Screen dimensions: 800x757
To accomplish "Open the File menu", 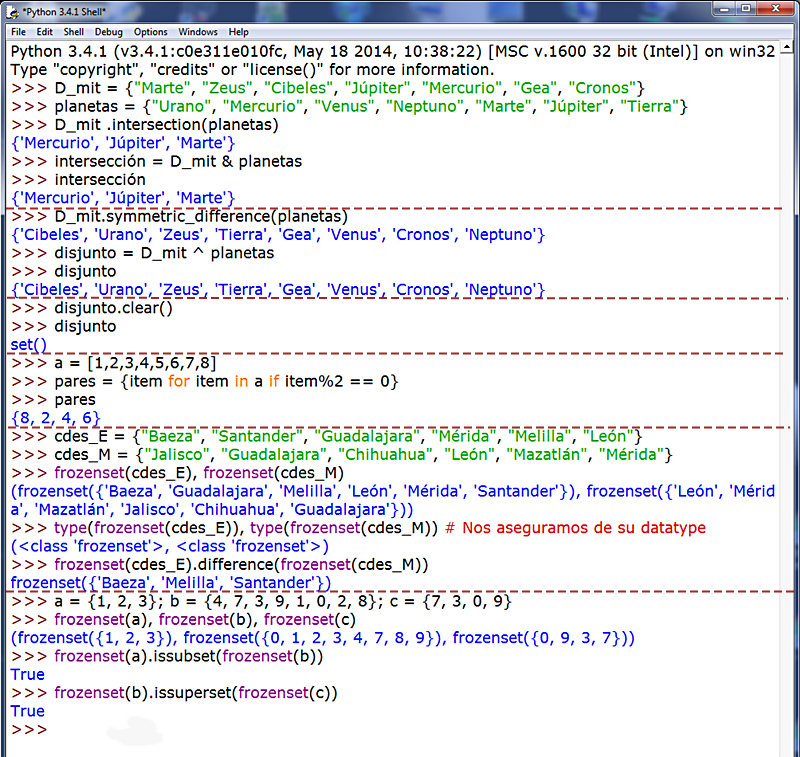I will [18, 31].
